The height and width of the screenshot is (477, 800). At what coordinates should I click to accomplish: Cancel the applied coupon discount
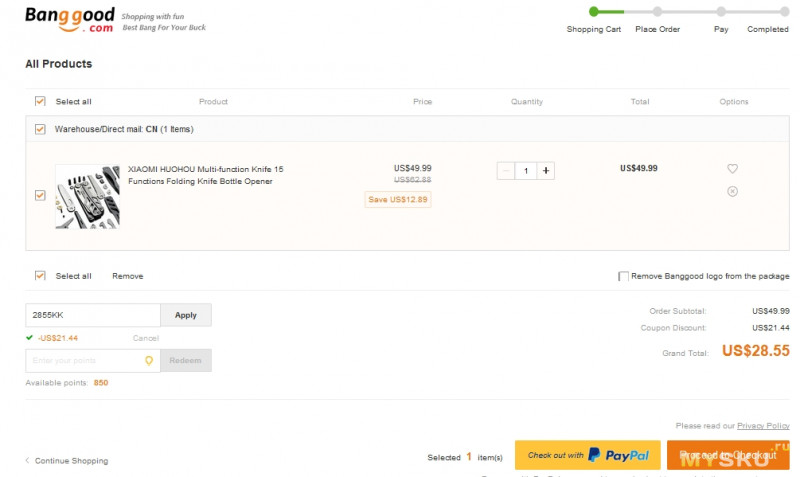pyautogui.click(x=146, y=338)
